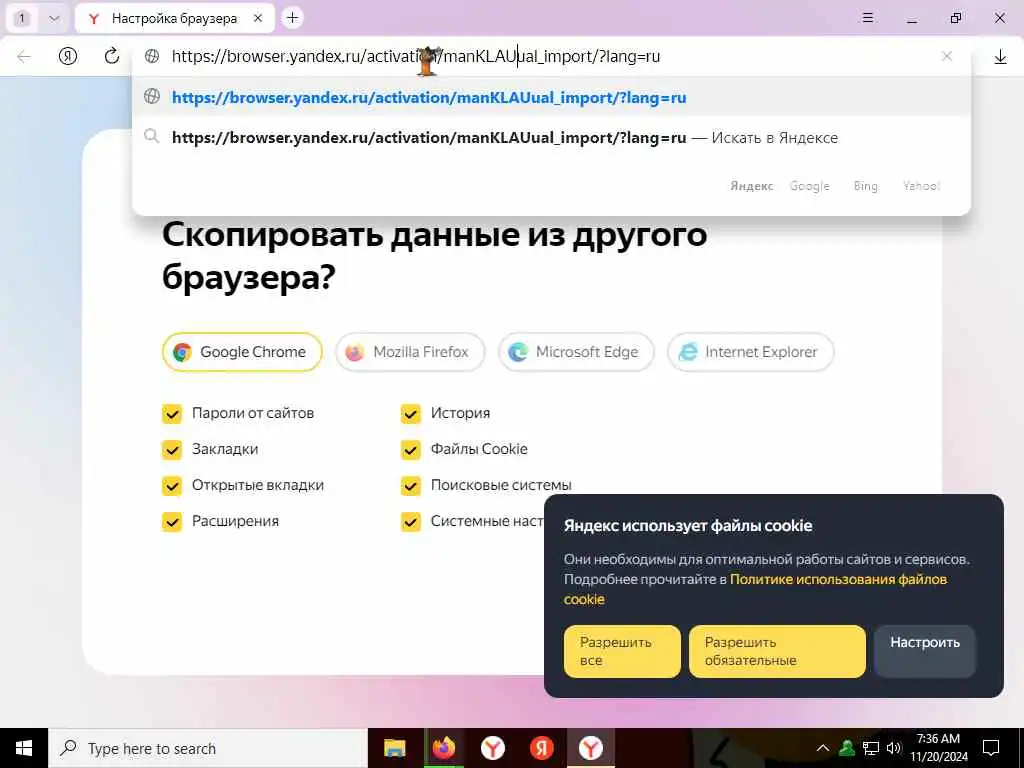This screenshot has width=1024, height=768.
Task: Click the tab counter showing 1
Action: (22, 18)
